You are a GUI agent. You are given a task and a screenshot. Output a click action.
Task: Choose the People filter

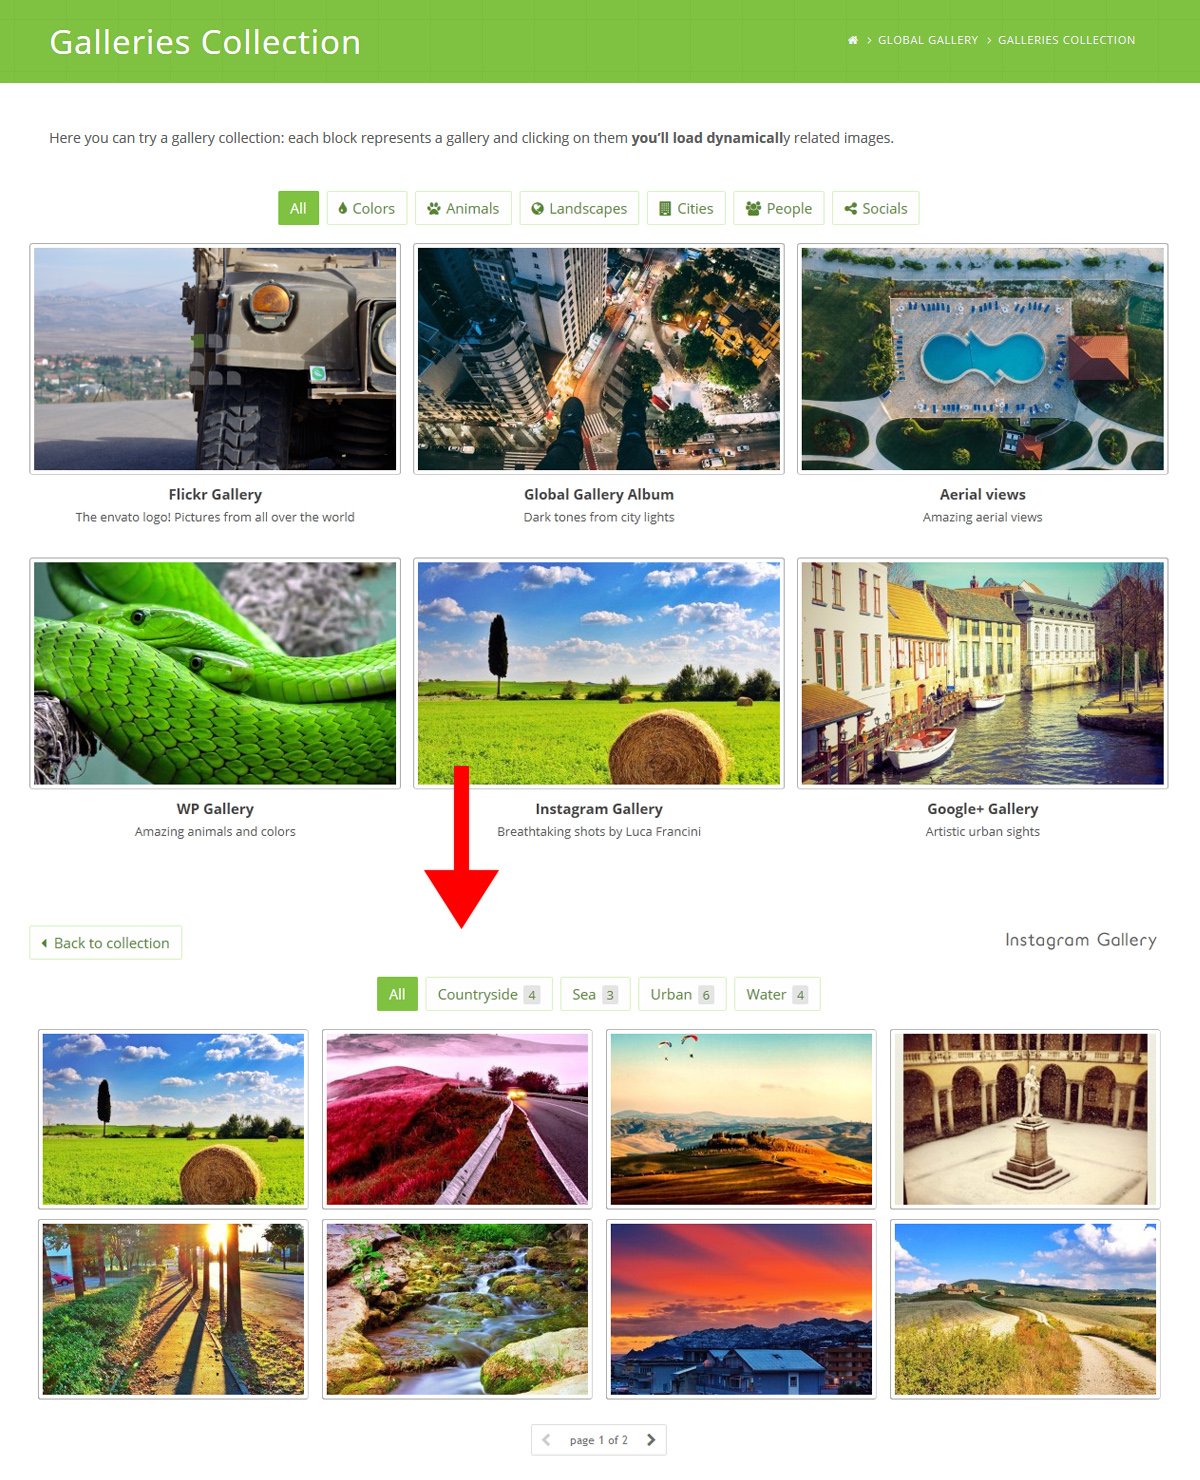[779, 208]
